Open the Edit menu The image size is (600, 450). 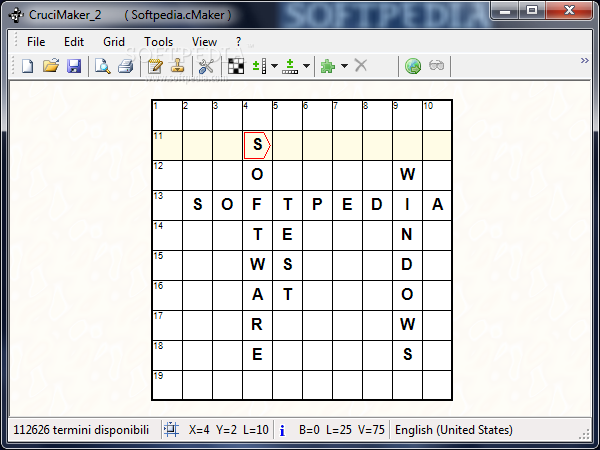pos(73,42)
